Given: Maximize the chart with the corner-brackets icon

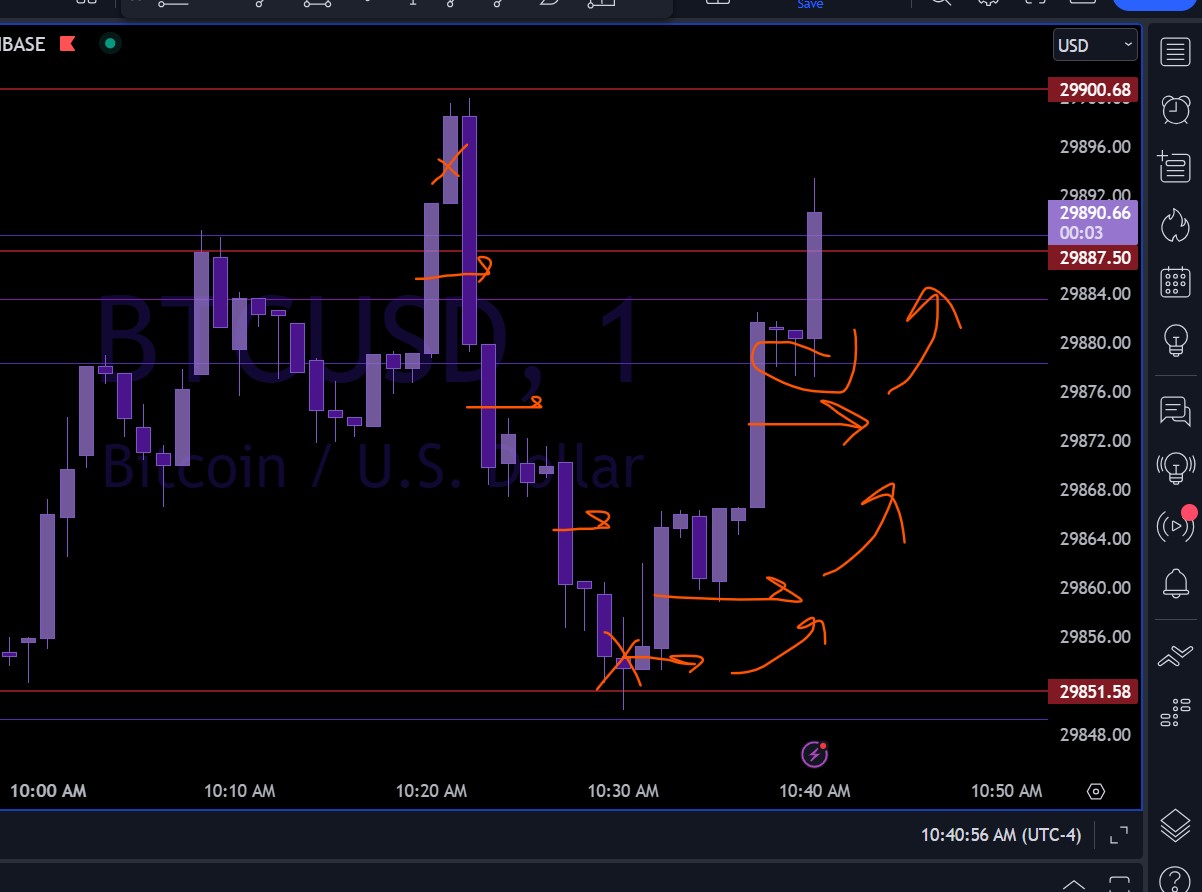Looking at the screenshot, I should pos(1119,834).
